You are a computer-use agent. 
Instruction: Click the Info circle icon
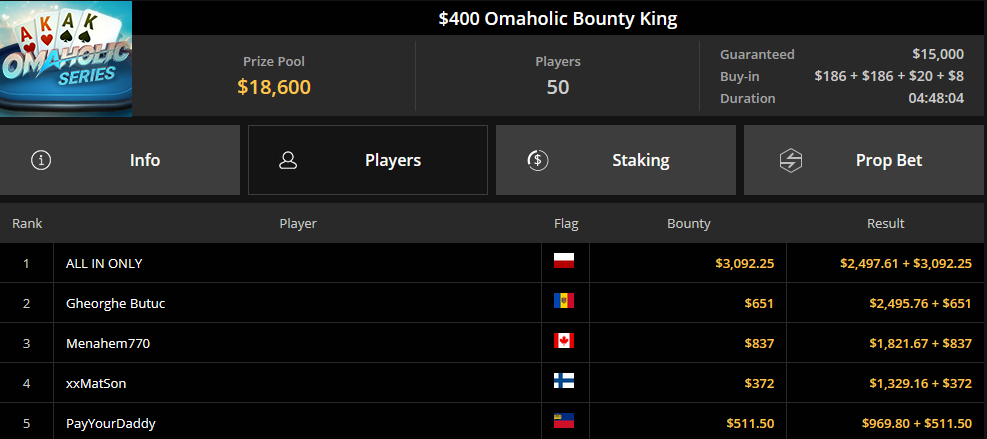pyautogui.click(x=42, y=160)
